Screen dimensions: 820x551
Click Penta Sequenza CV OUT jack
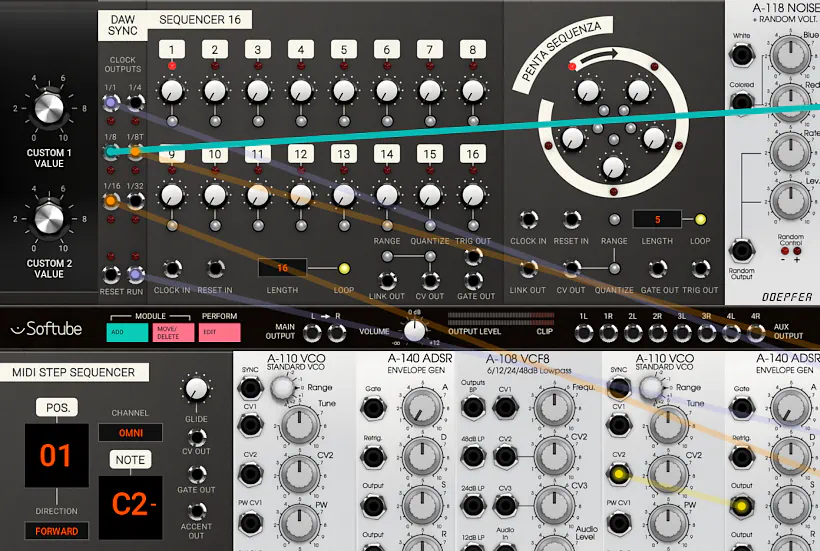click(x=571, y=269)
